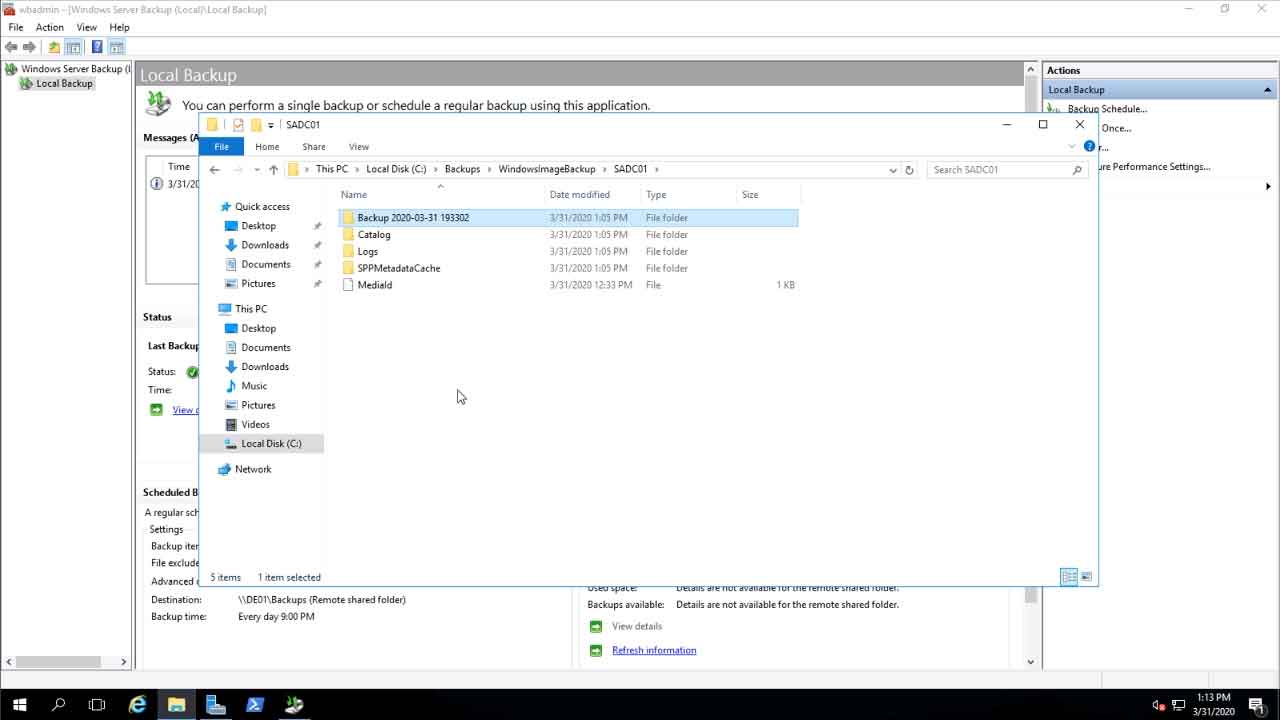Open the File tab in Explorer
Screen dimensions: 1280x720
point(221,147)
